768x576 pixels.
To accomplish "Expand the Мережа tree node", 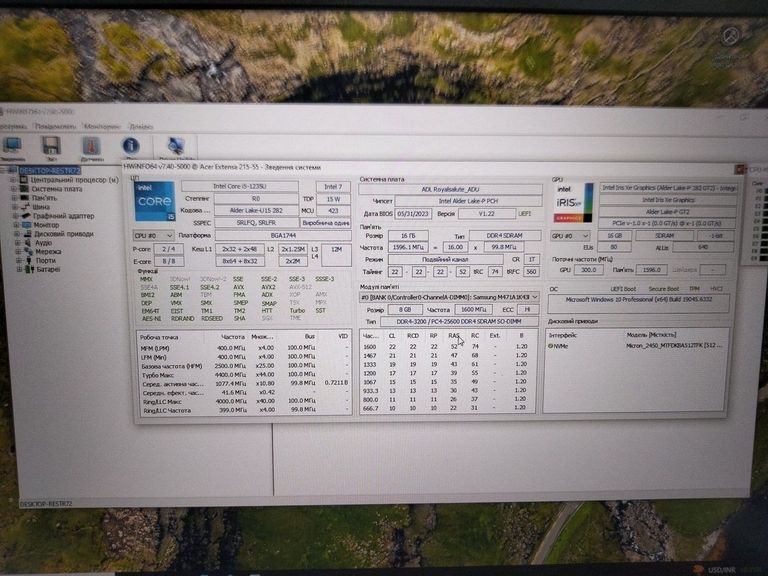I will 19,251.
